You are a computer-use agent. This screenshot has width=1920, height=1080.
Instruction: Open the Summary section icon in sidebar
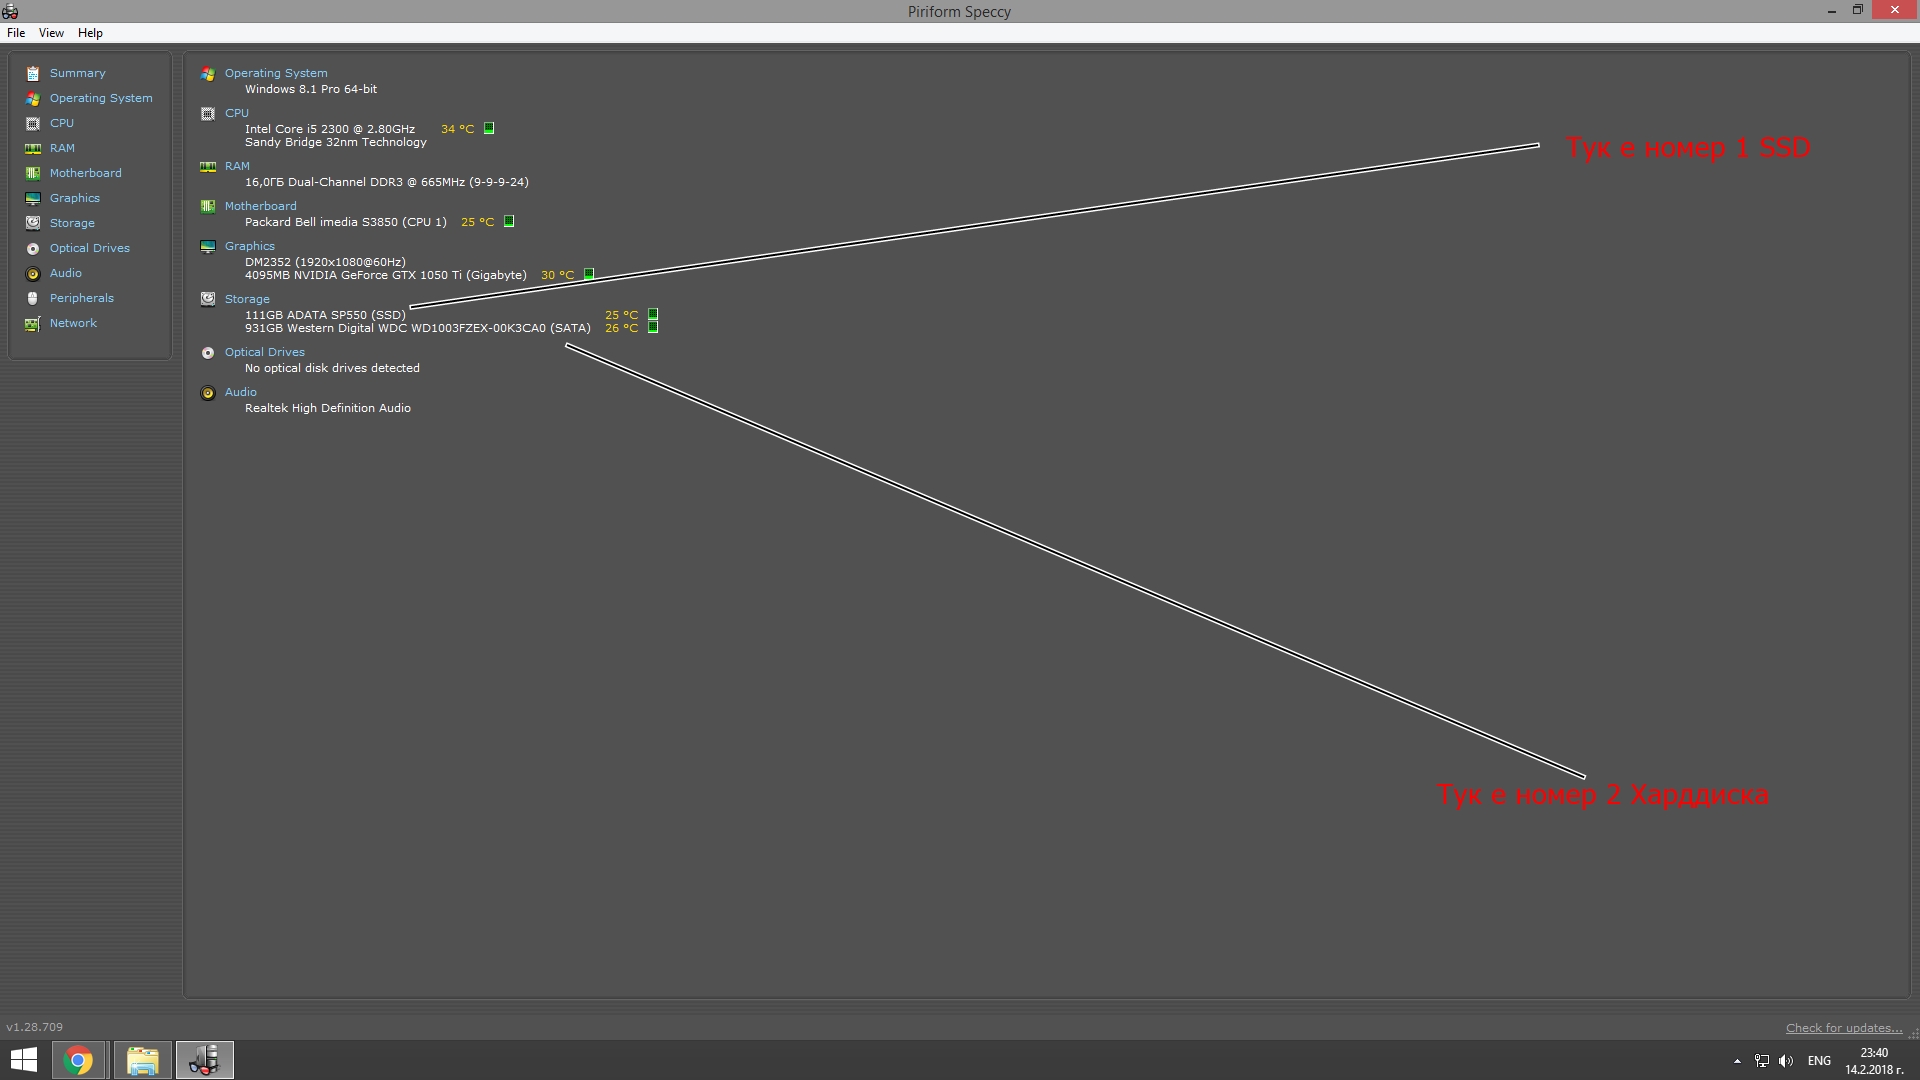point(33,73)
